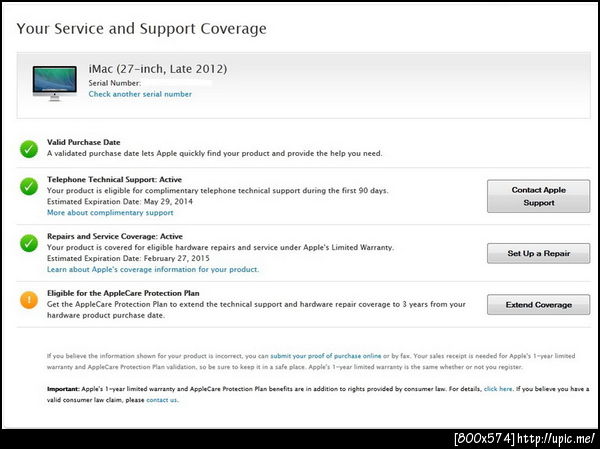Click the orange warning icon beside AppleCare eligibility
The image size is (600, 449).
tap(29, 300)
